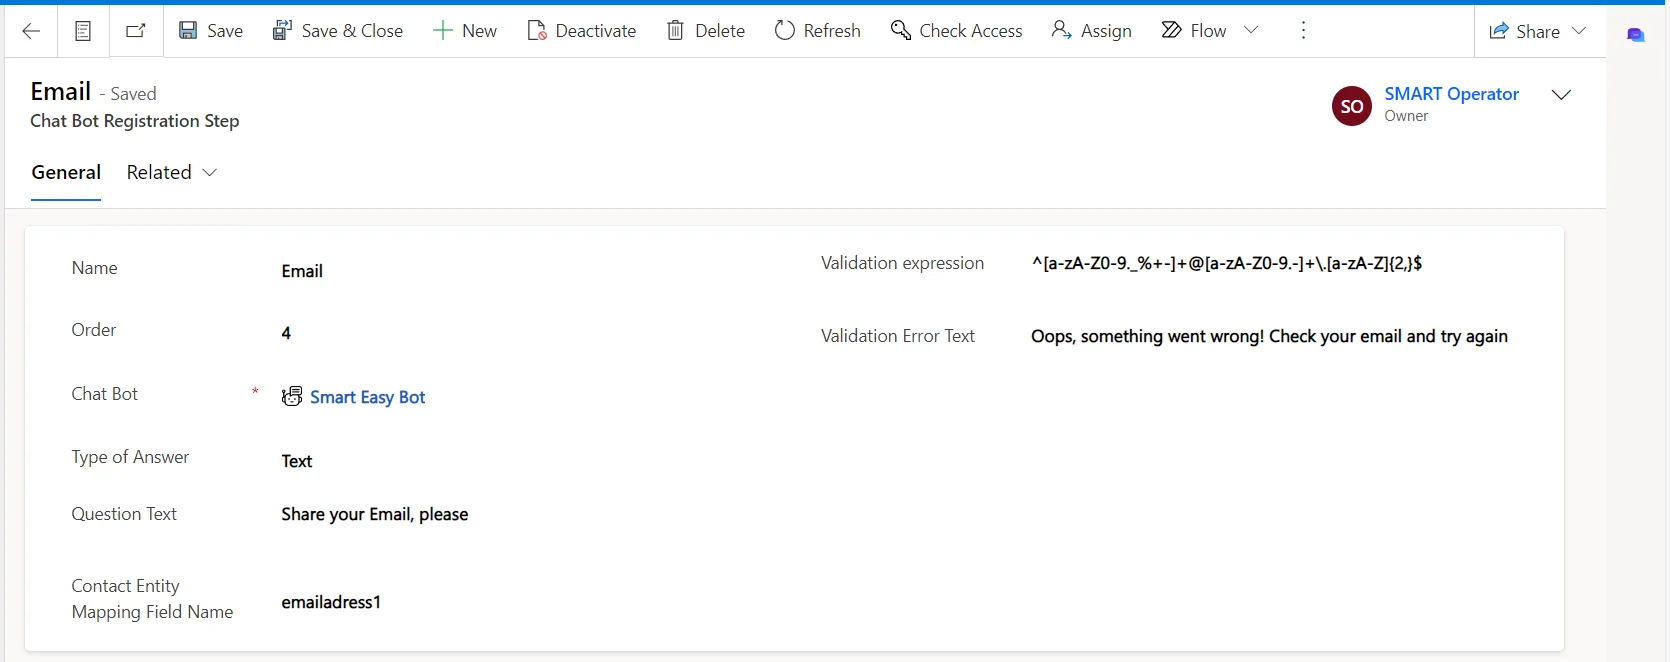
Task: Click the Save button
Action: [211, 31]
